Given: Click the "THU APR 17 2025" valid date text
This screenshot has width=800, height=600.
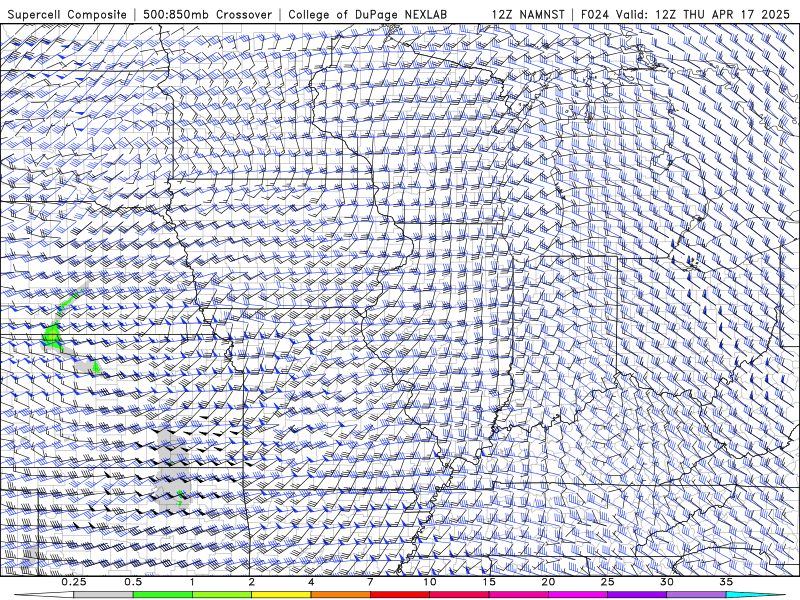Looking at the screenshot, I should tap(736, 15).
